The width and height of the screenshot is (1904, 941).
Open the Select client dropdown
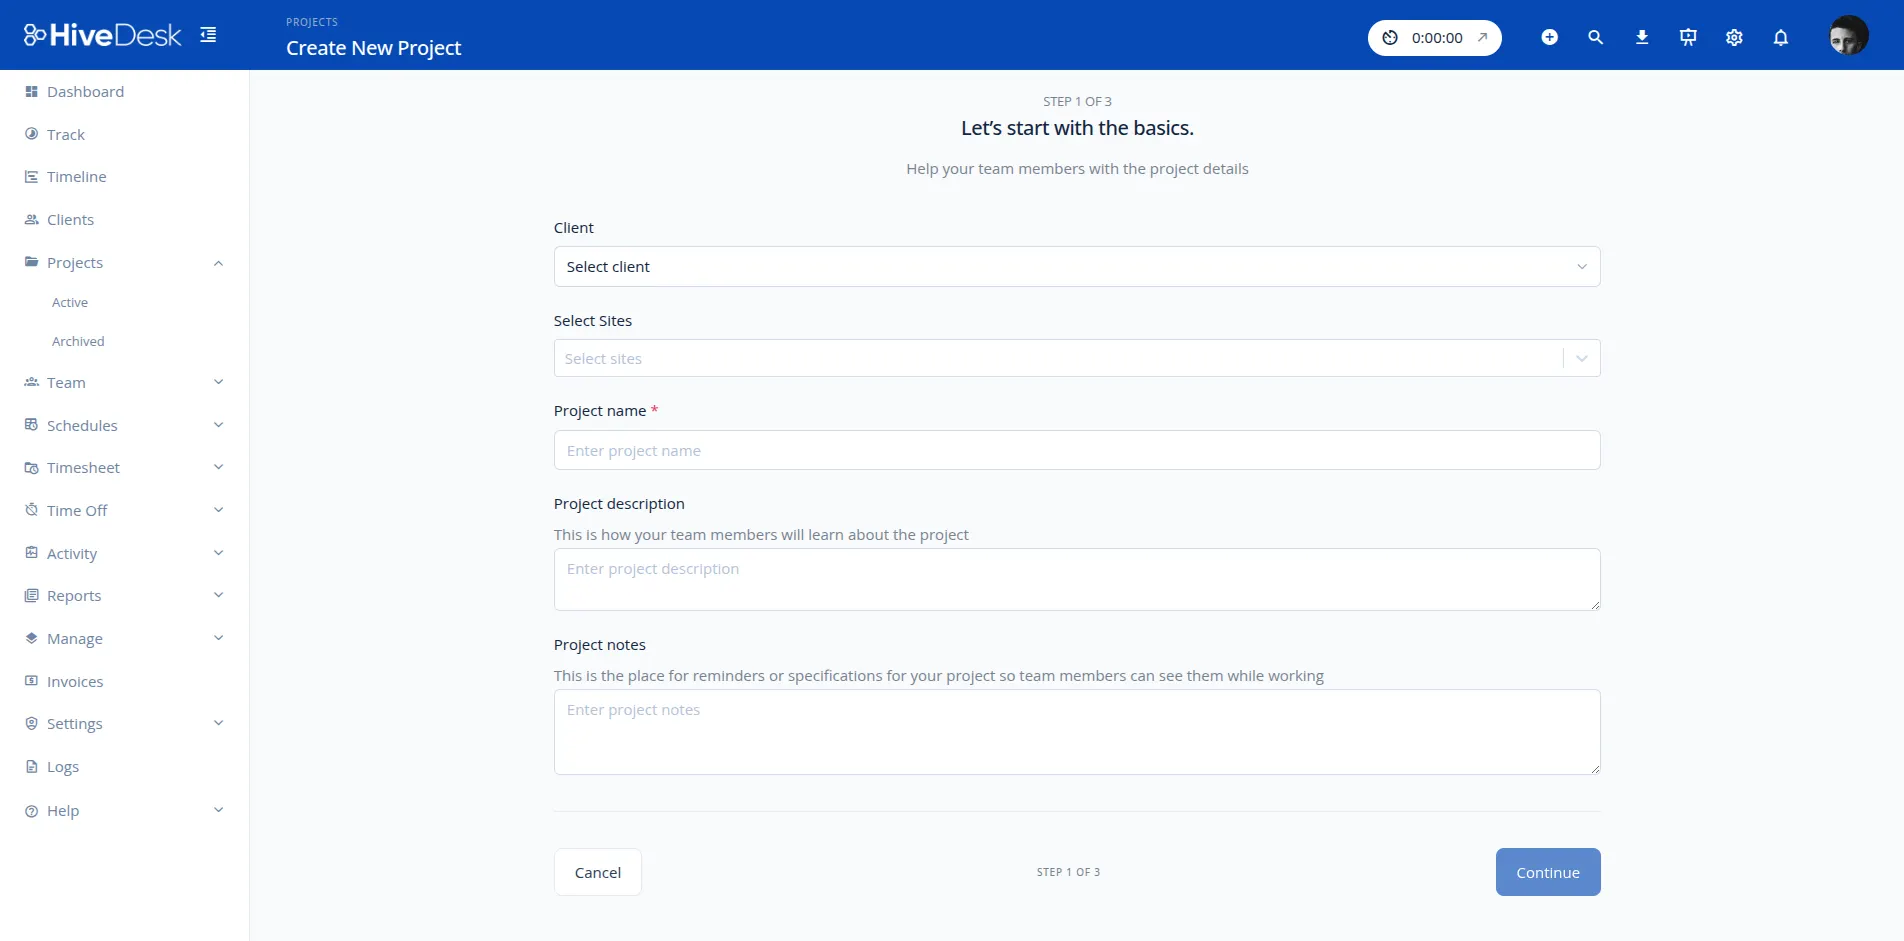click(x=1076, y=266)
